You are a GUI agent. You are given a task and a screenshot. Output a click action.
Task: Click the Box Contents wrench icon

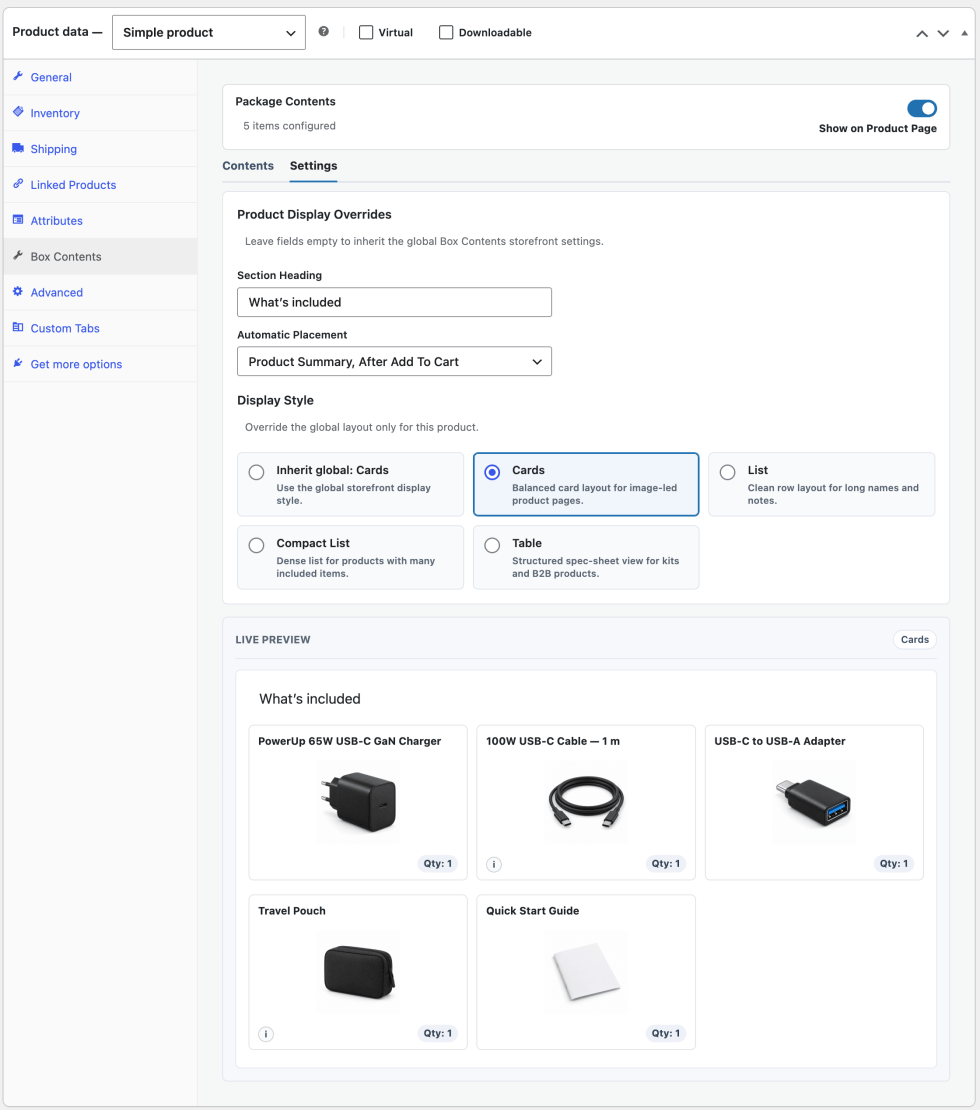tap(18, 256)
